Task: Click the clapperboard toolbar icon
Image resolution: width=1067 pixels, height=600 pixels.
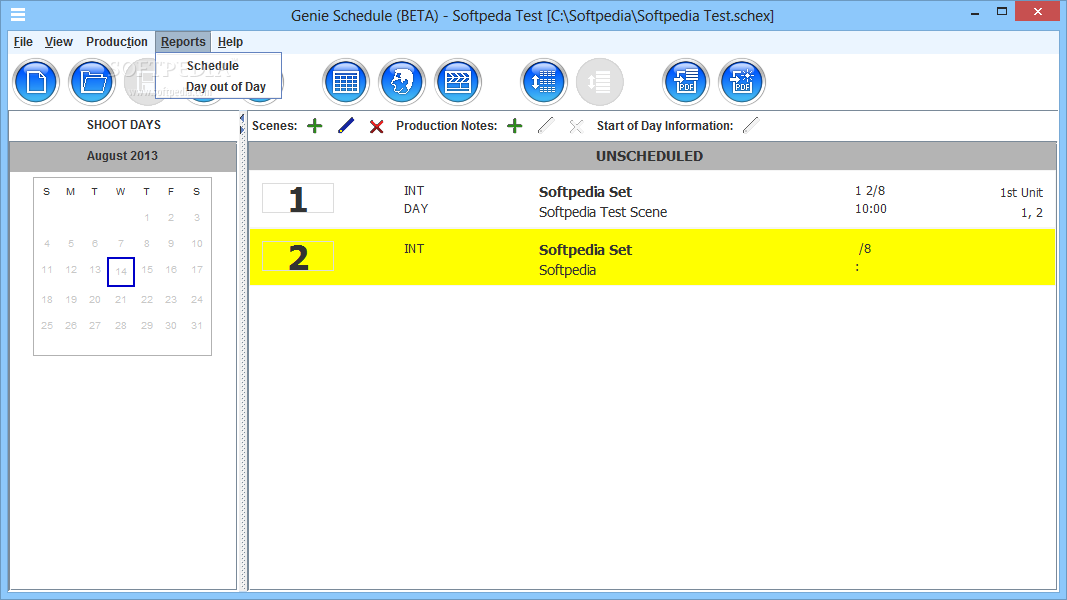Action: pyautogui.click(x=458, y=82)
